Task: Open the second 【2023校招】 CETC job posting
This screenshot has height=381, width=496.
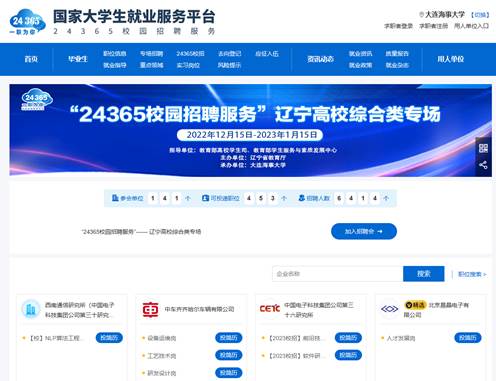Action: point(296,356)
